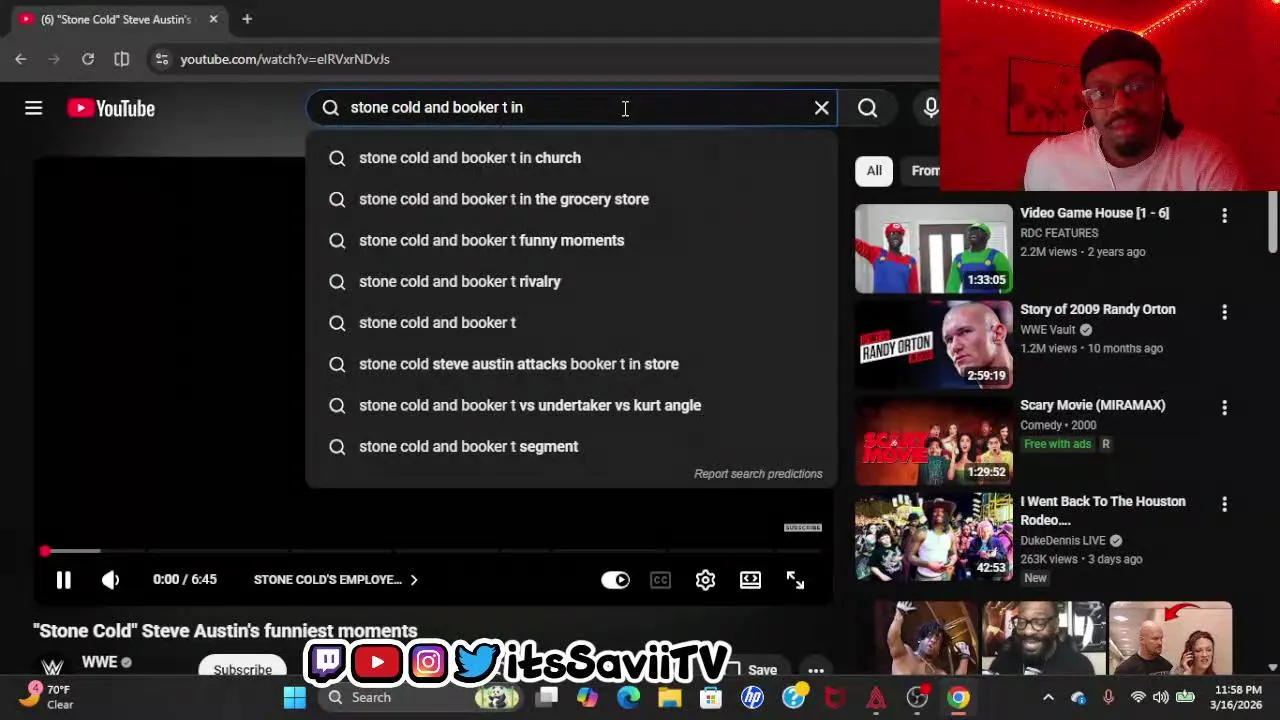Mute the video volume
The width and height of the screenshot is (1280, 720).
(110, 580)
